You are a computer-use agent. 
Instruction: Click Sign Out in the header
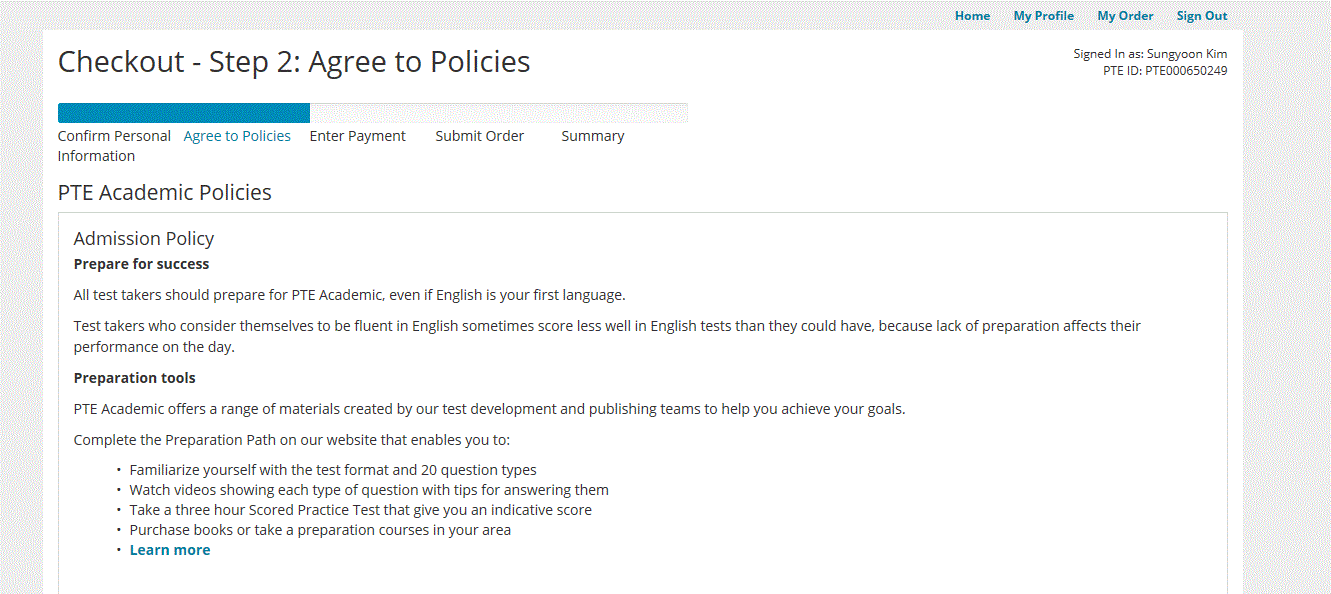pos(1201,16)
